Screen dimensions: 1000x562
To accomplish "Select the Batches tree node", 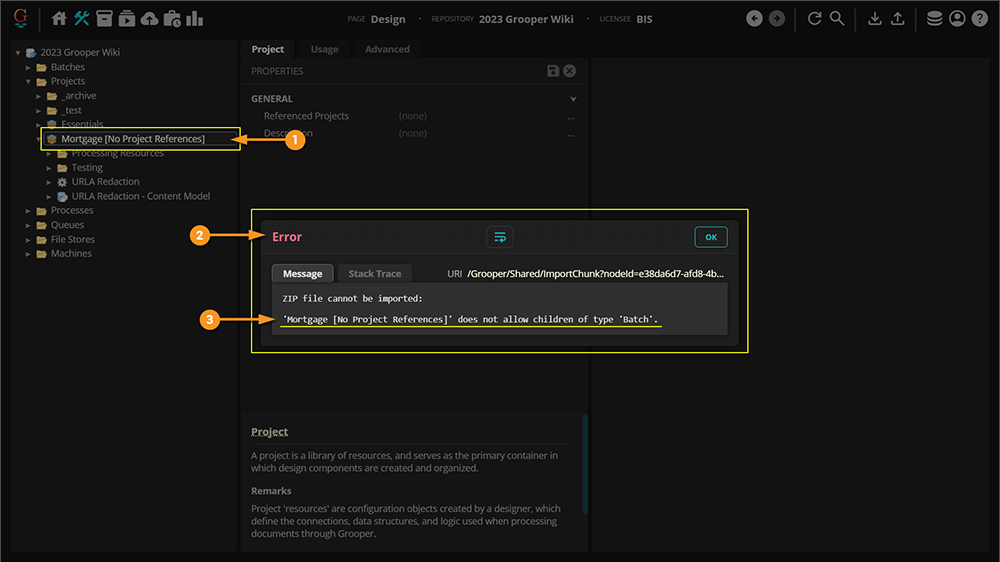I will 68,67.
